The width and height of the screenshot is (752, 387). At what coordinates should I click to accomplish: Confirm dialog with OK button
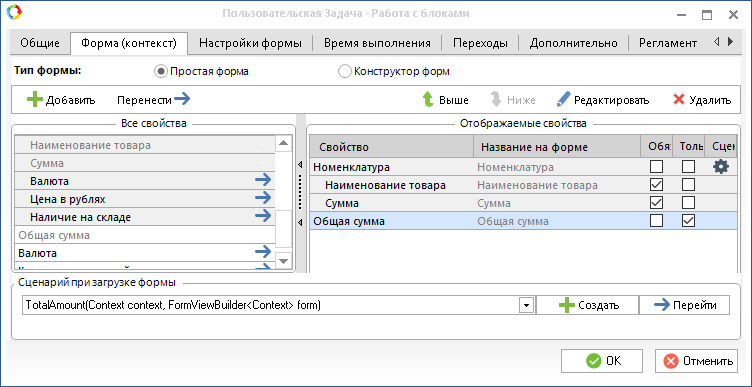pyautogui.click(x=601, y=361)
